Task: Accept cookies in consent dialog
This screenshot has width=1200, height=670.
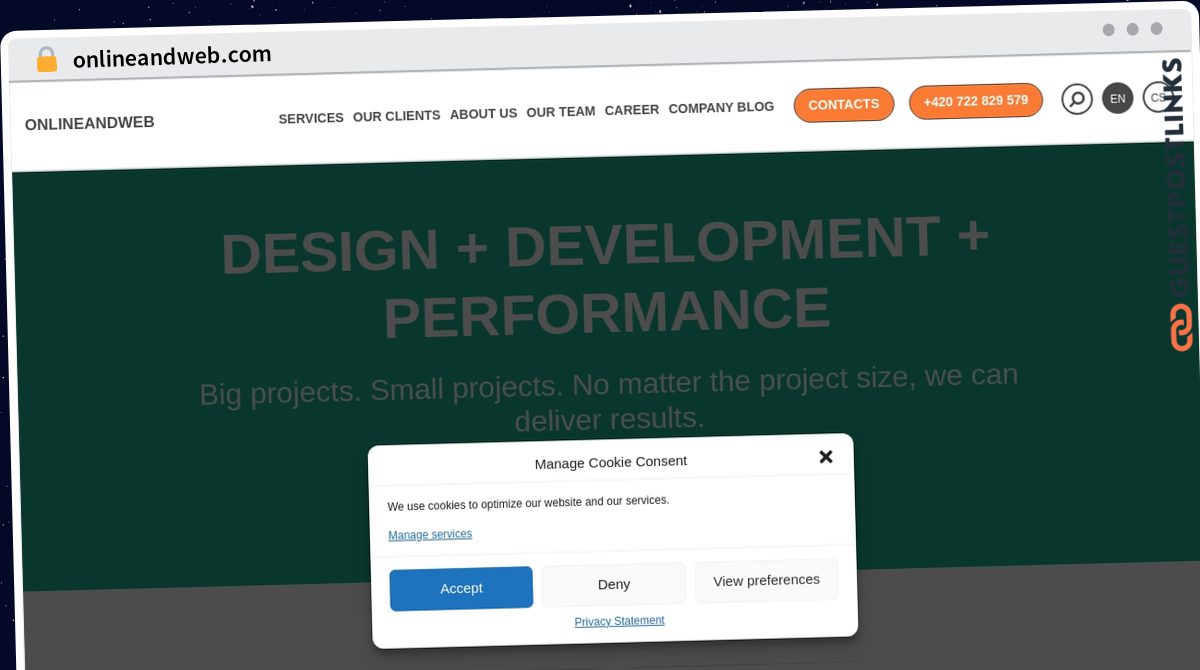Action: click(x=461, y=588)
